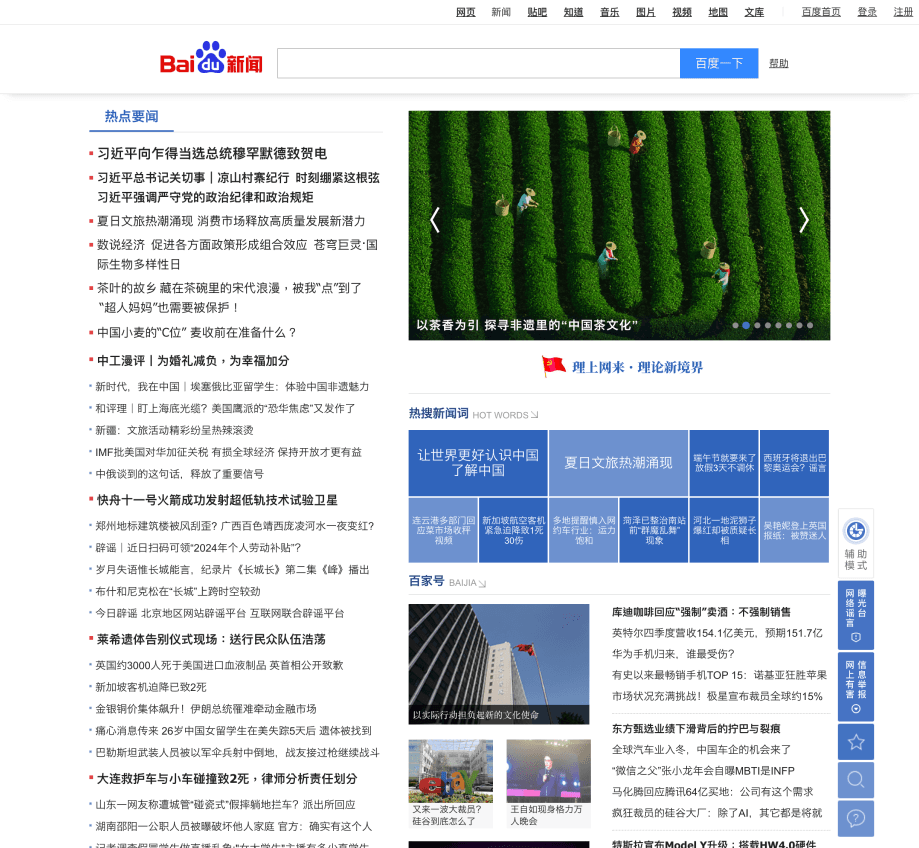
Task: Open 布什和尼克松在"长城"上跨时空较劲 item
Action: (x=178, y=591)
